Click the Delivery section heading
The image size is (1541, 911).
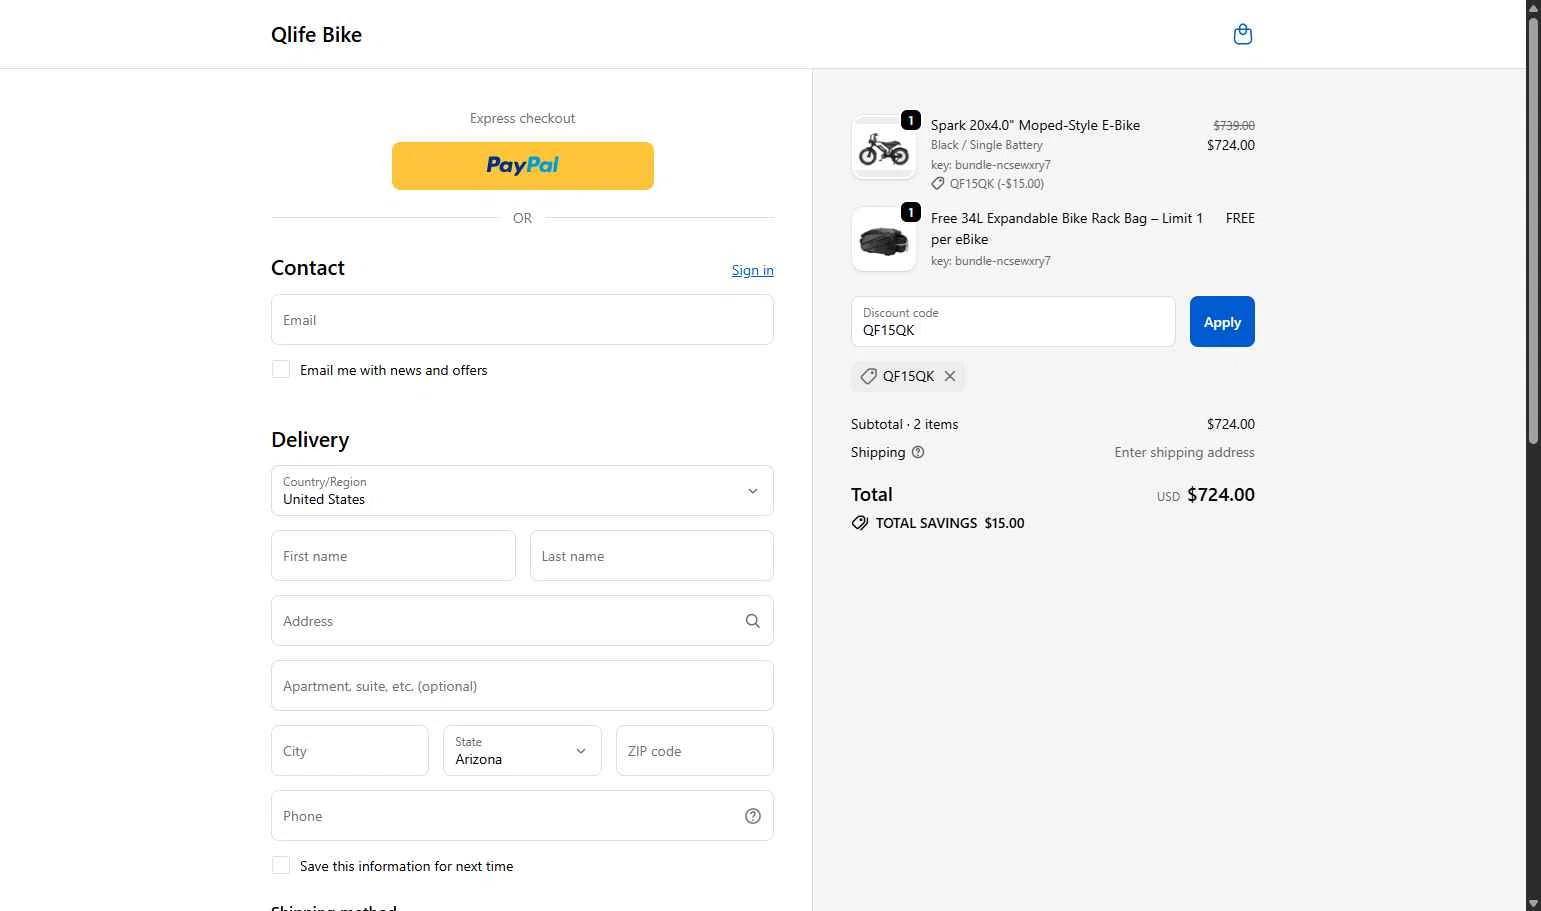310,440
